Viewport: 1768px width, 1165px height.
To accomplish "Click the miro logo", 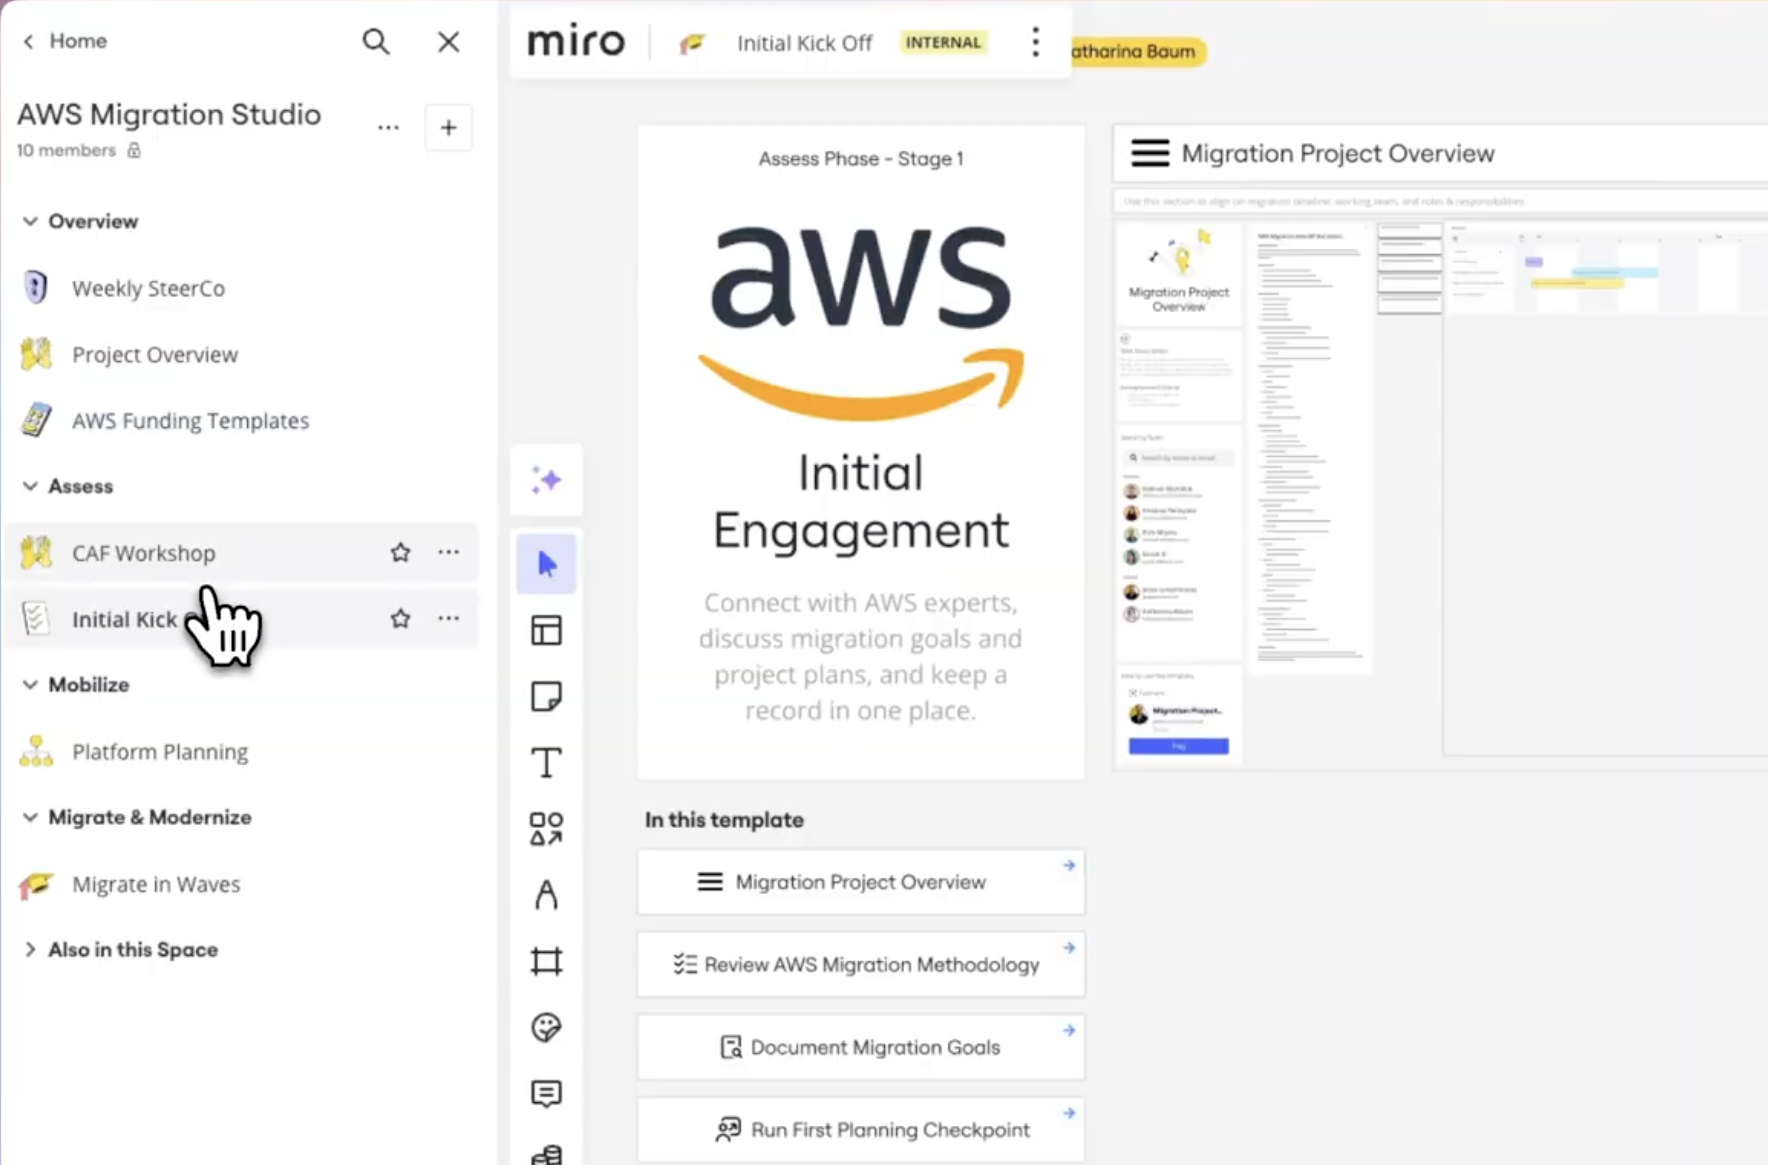I will click(x=575, y=42).
